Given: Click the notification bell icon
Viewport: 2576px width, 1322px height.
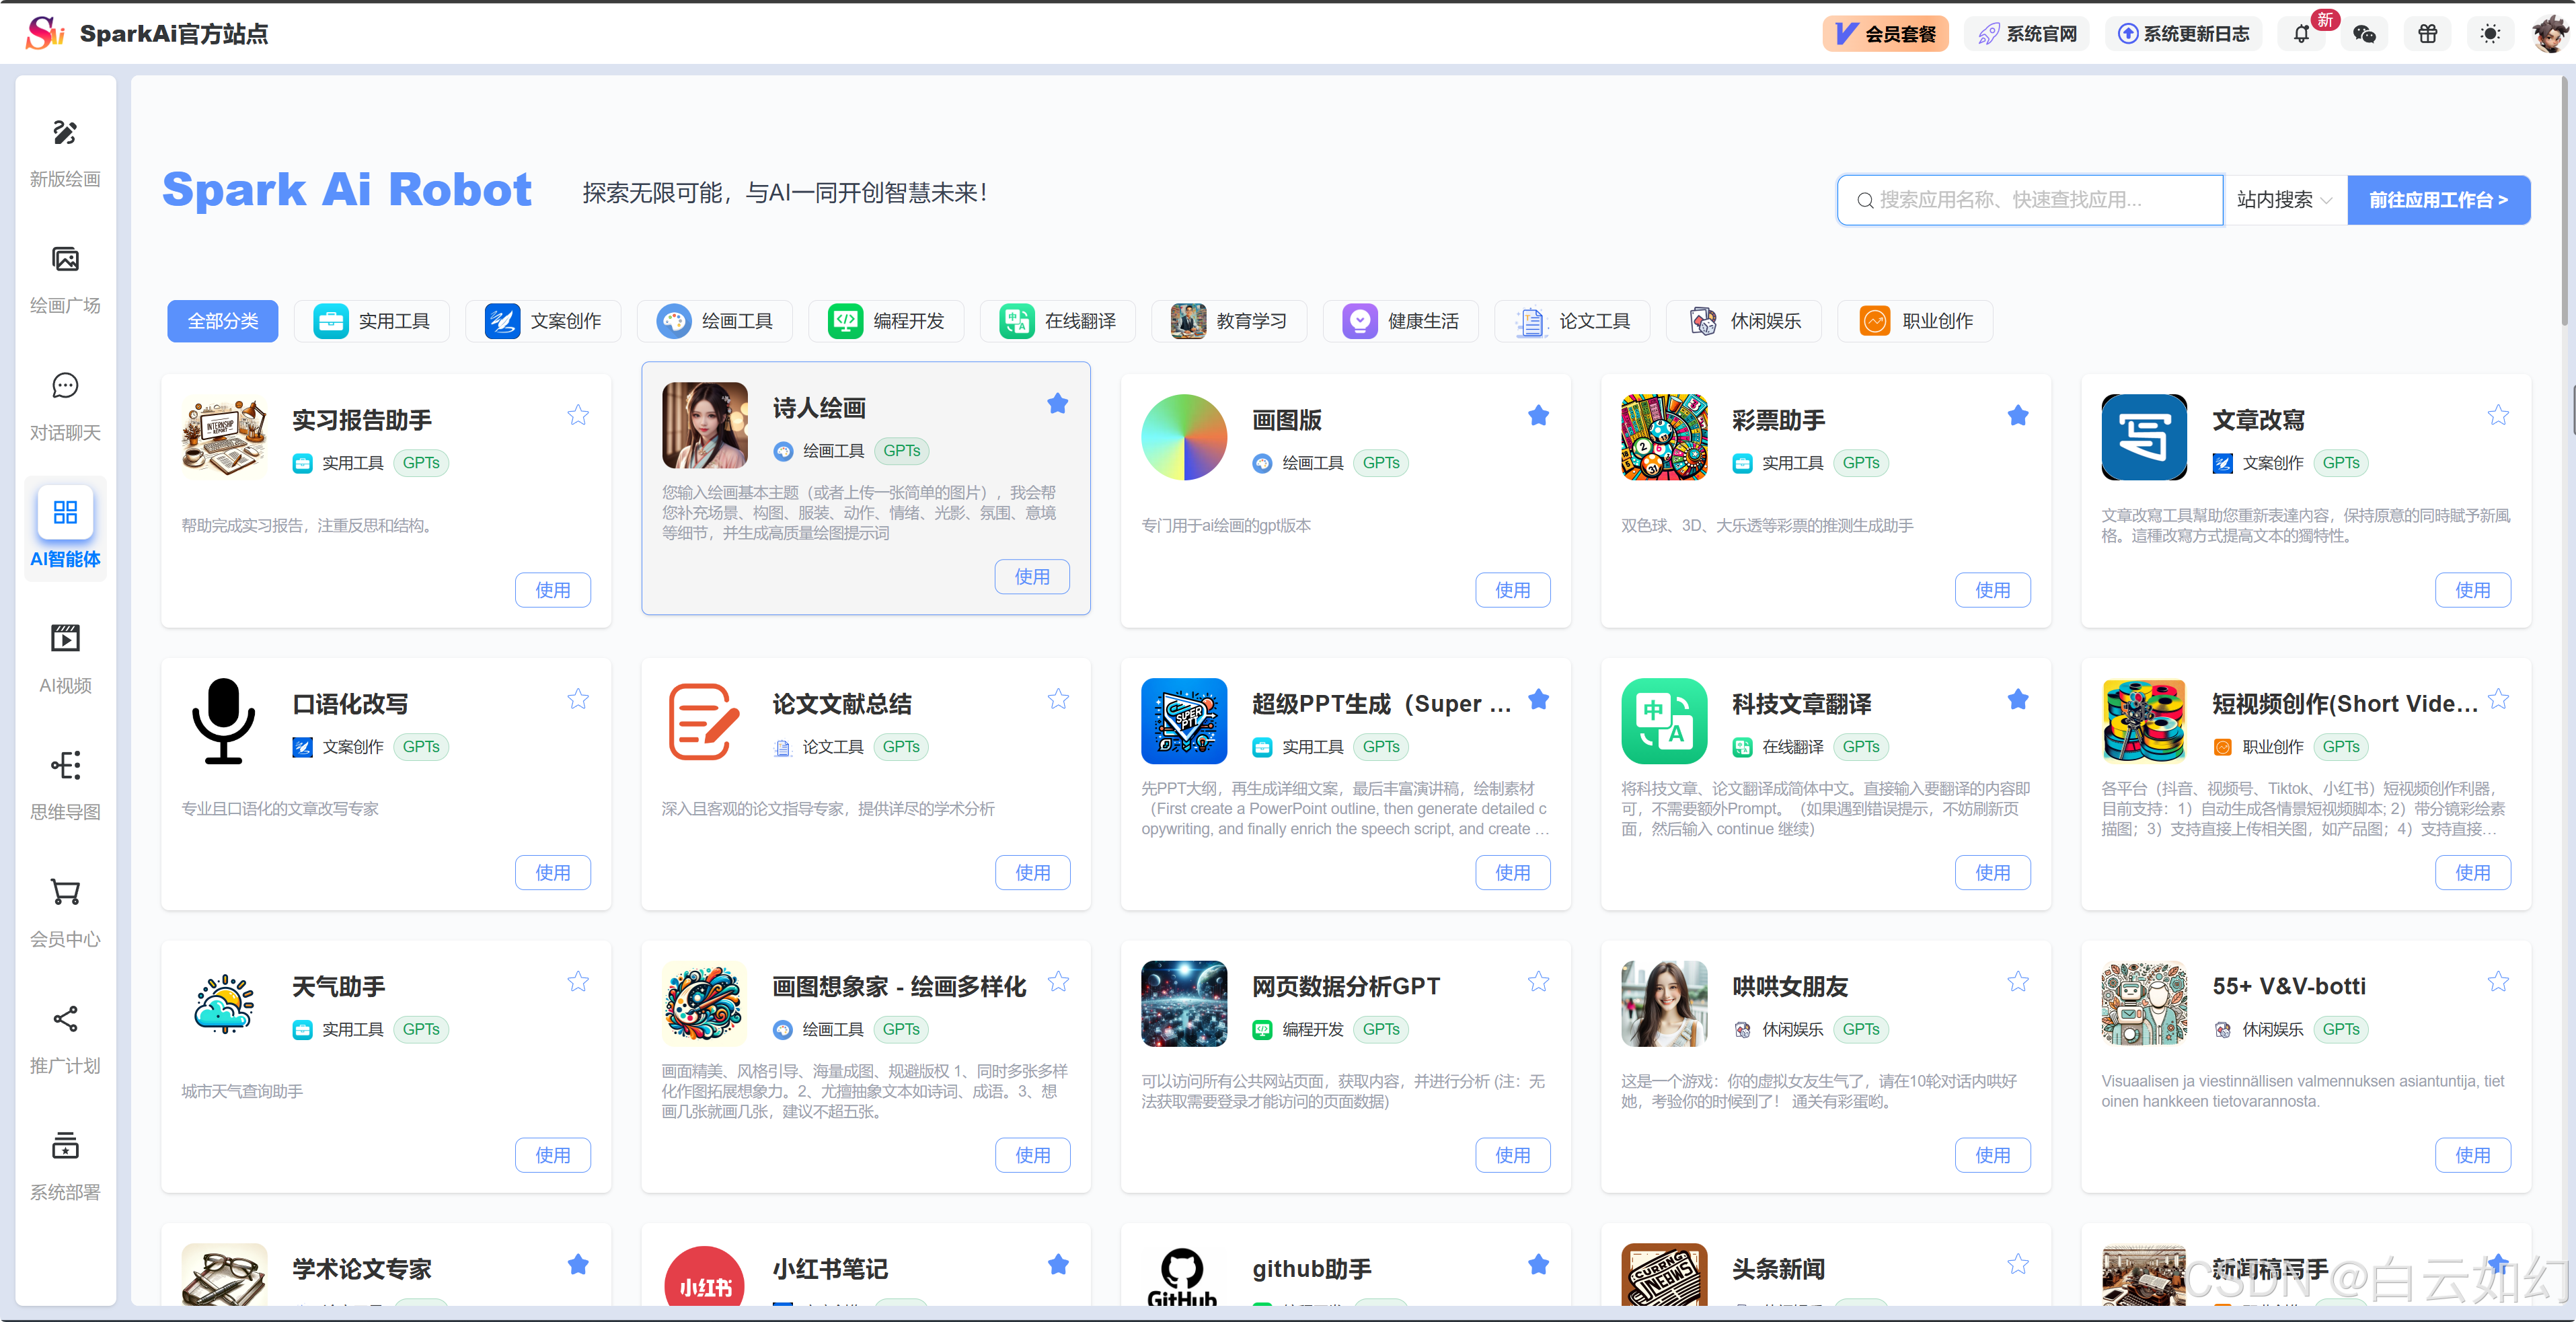Looking at the screenshot, I should pyautogui.click(x=2301, y=34).
